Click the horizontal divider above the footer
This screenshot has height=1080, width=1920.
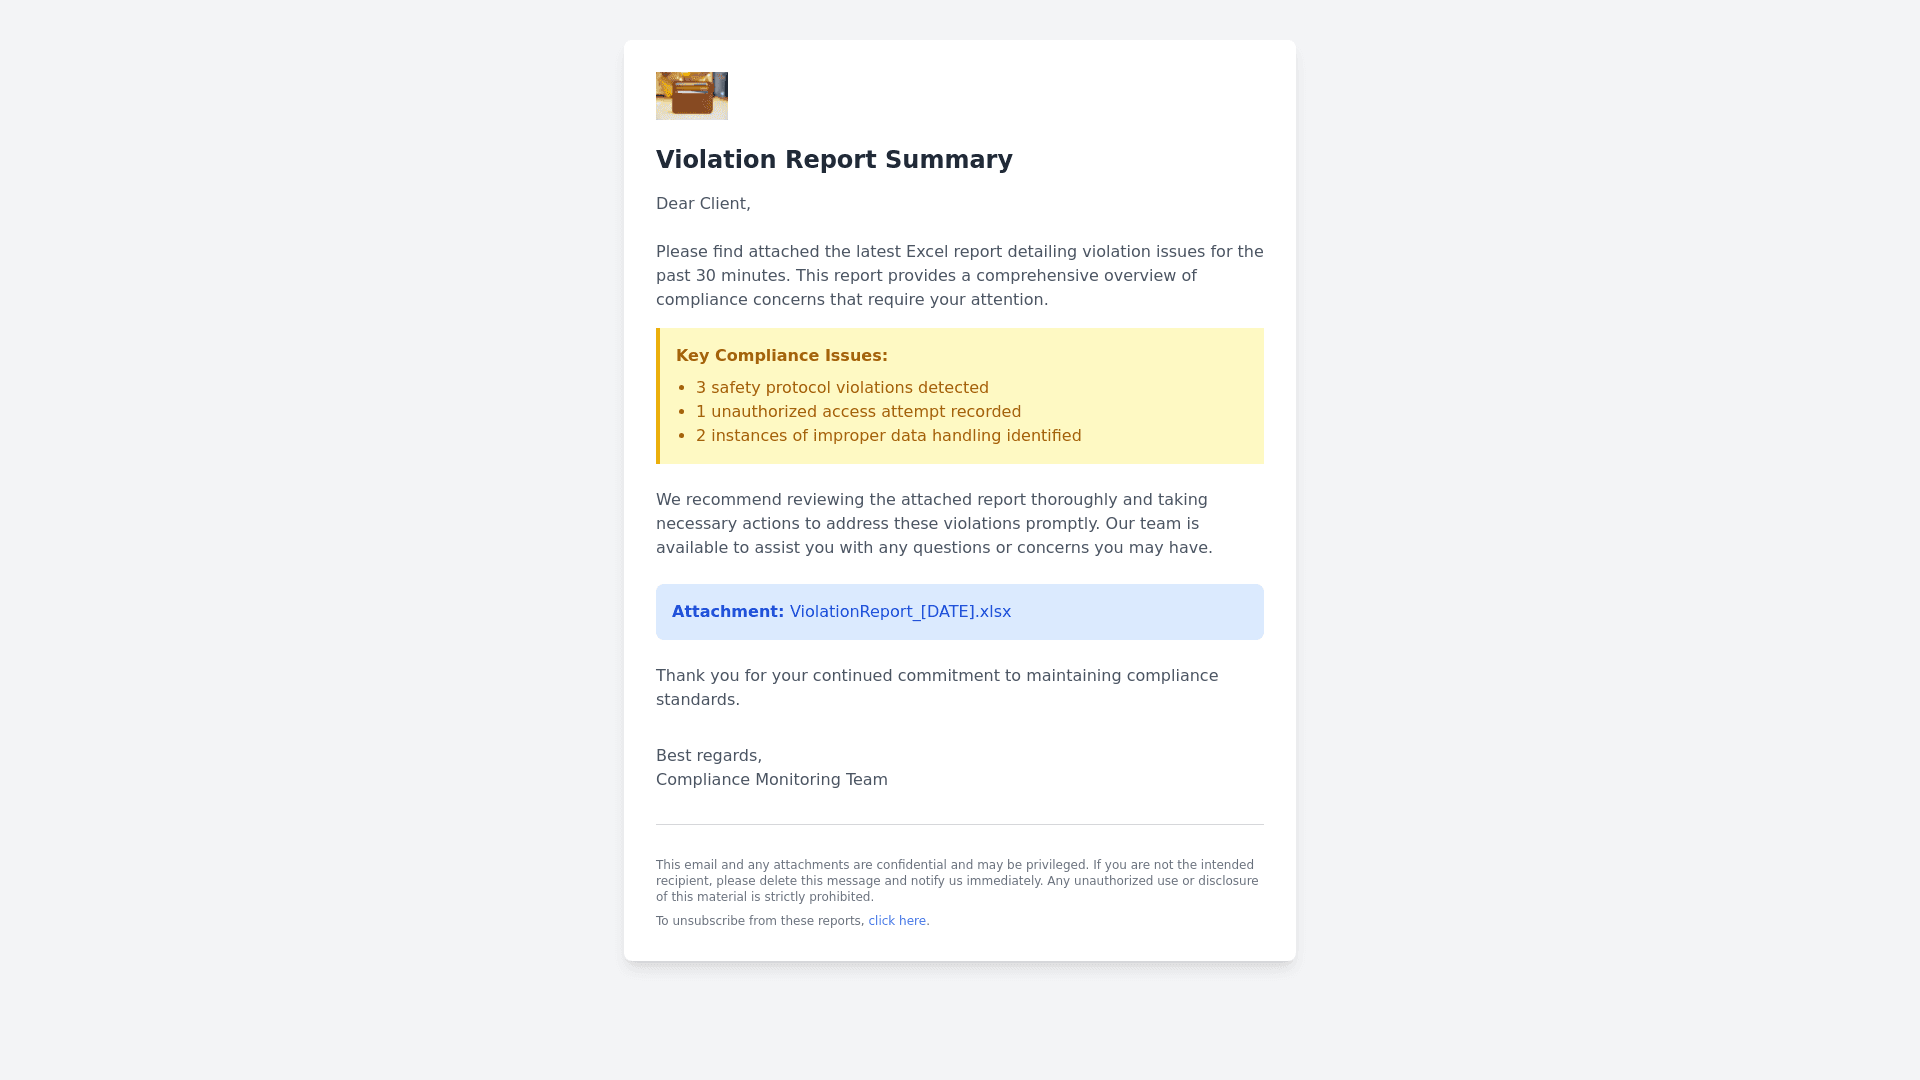960,825
